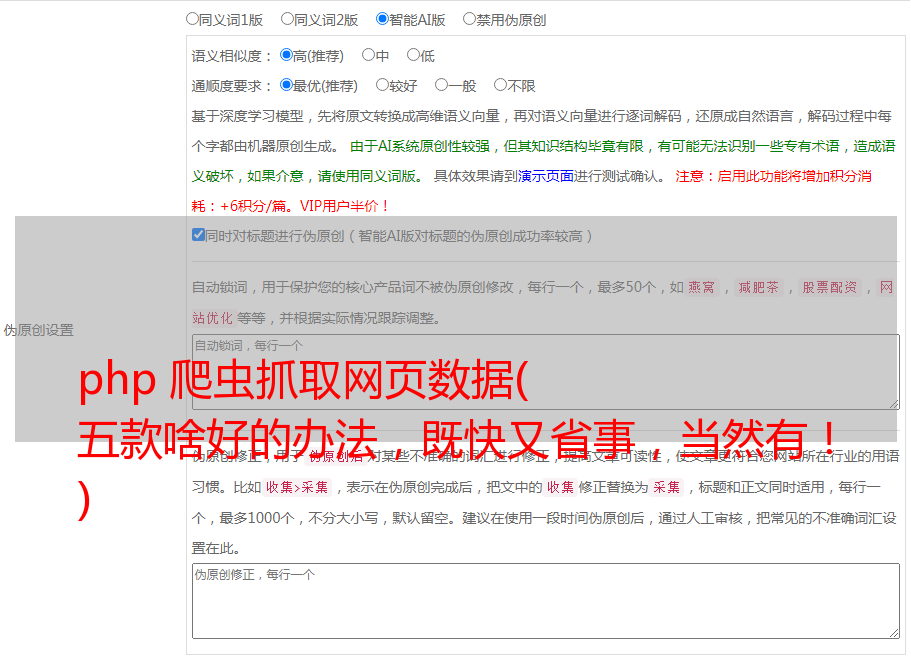
Task: Click the 语义相似度 label
Action: pyautogui.click(x=232, y=56)
